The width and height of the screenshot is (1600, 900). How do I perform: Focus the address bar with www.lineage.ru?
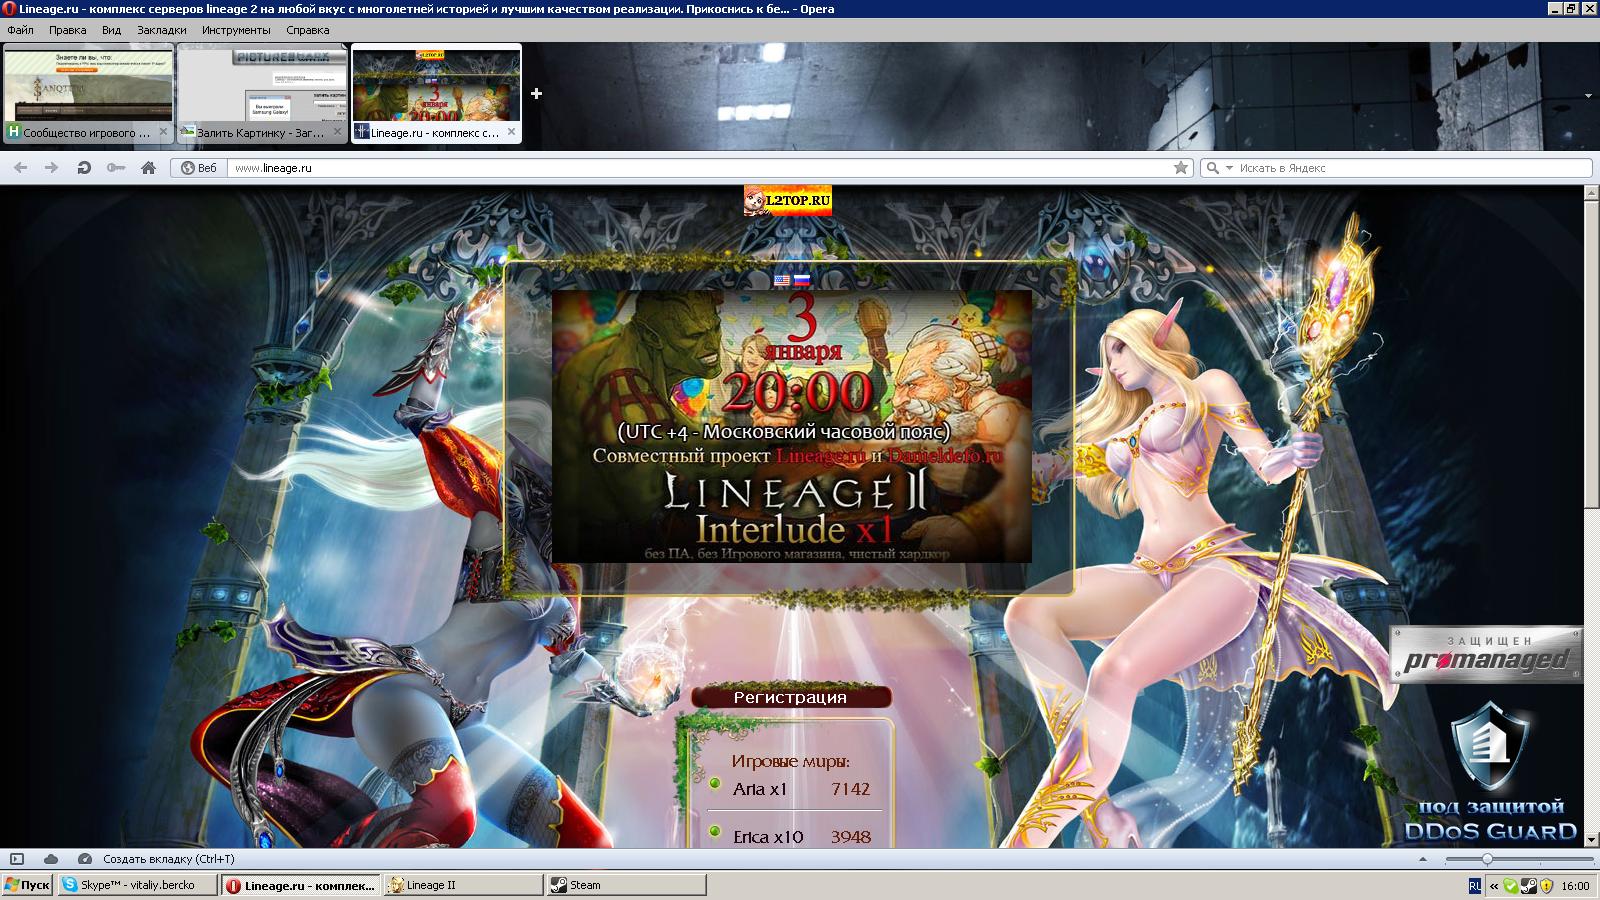click(x=700, y=168)
